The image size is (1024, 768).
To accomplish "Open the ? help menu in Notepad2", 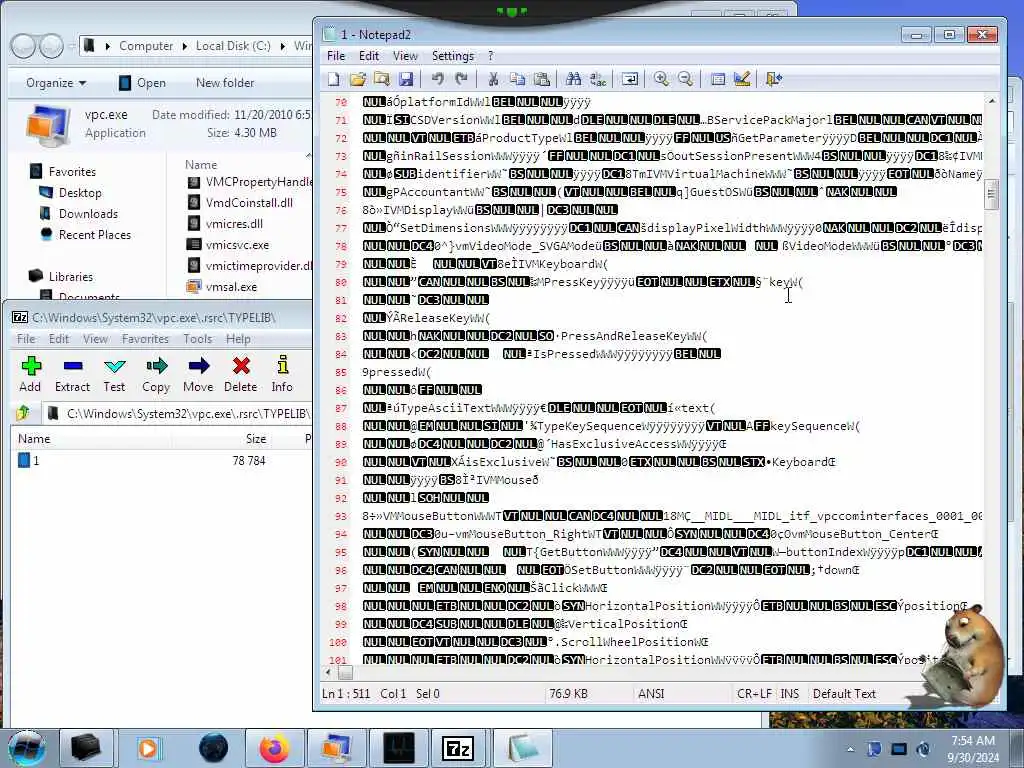I will pos(490,56).
